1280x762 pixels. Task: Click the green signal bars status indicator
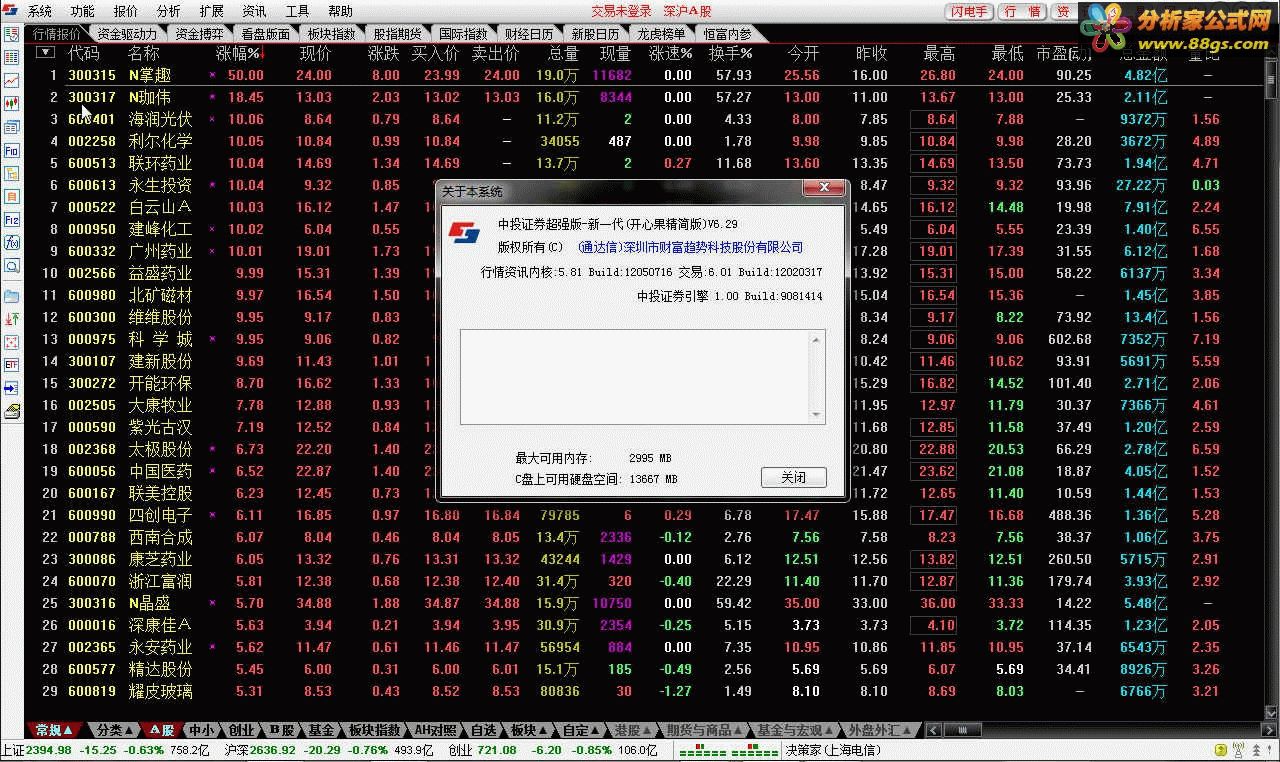tap(727, 751)
